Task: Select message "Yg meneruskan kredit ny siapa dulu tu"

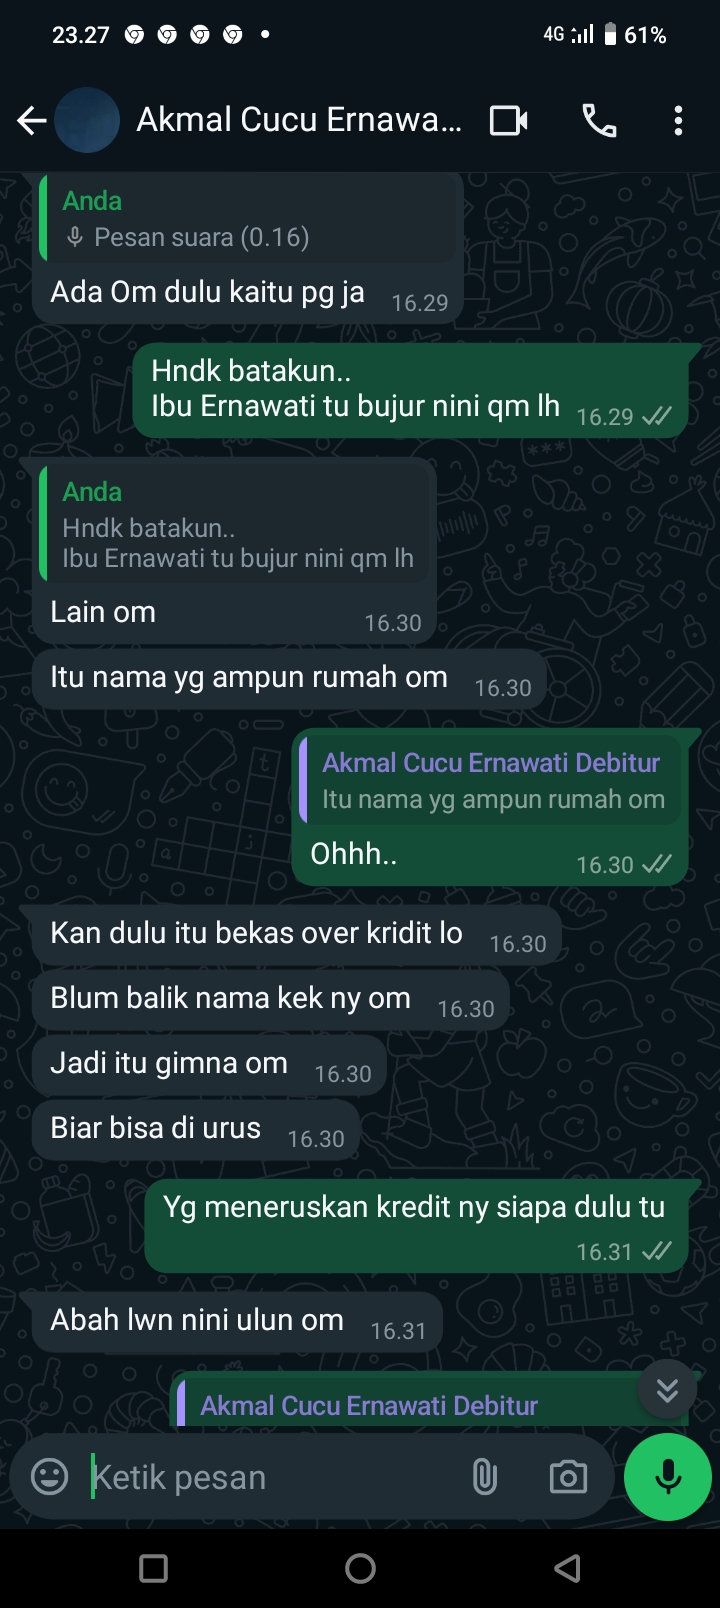Action: click(416, 1226)
